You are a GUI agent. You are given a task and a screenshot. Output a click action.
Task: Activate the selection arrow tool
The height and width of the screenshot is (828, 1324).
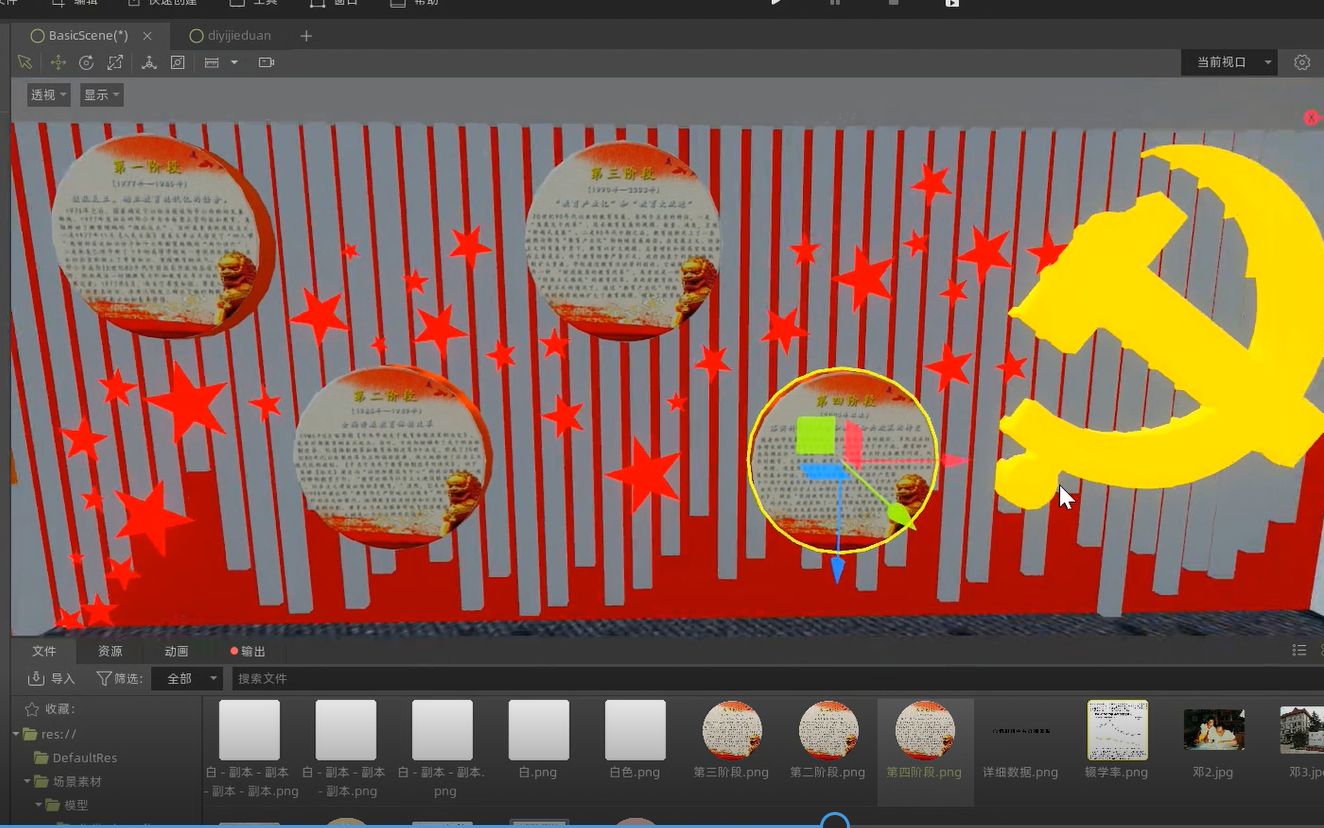click(x=24, y=62)
